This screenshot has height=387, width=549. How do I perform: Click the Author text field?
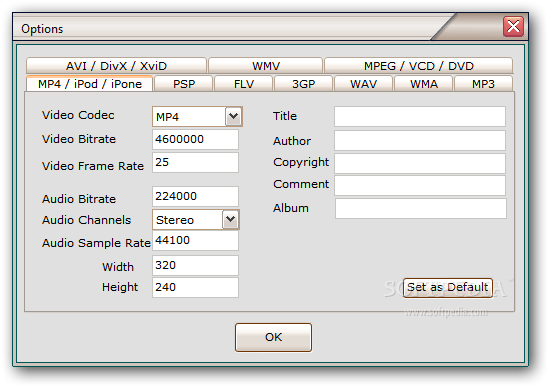coord(420,140)
